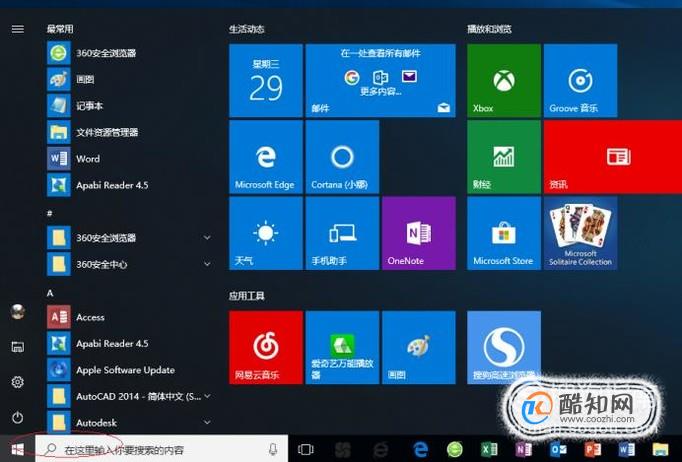This screenshot has height=462, width=682.
Task: Open the 360安全中心 folder entry
Action: (x=130, y=264)
